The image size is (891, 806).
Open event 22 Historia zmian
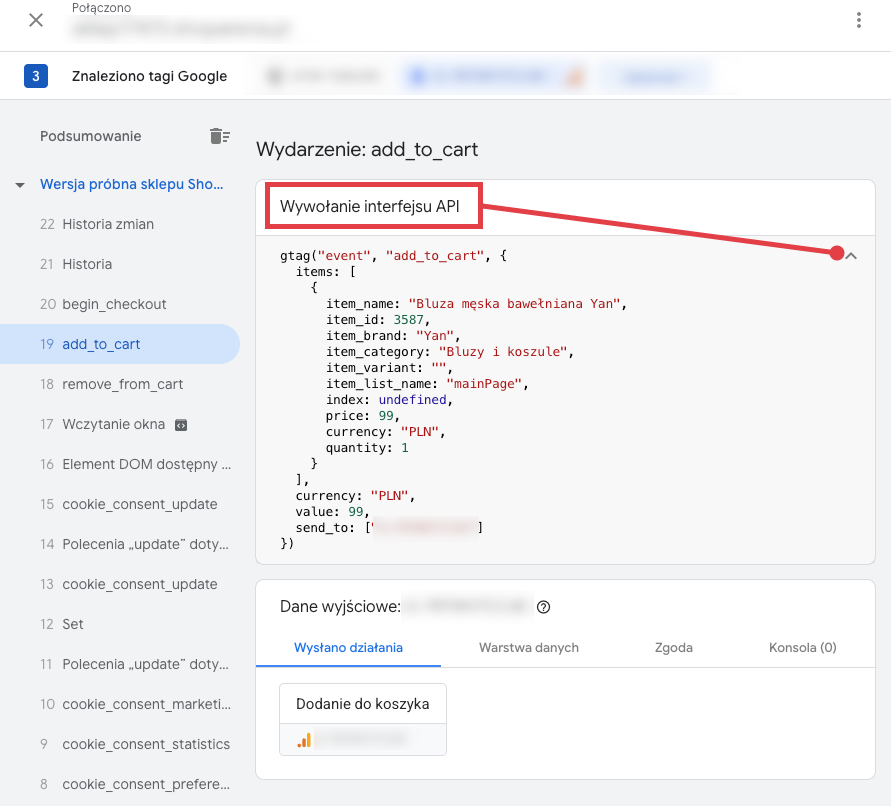tap(107, 224)
